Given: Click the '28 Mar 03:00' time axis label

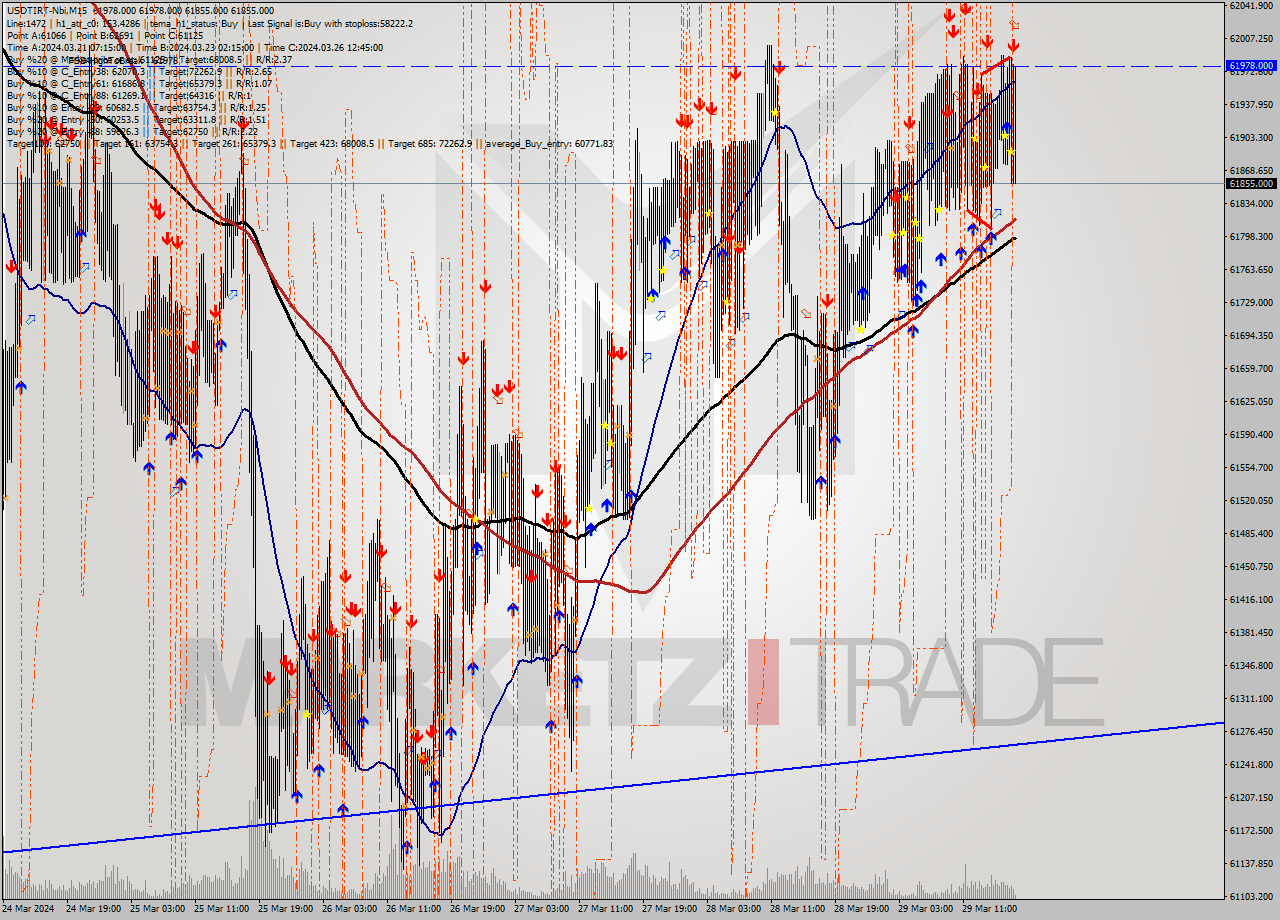Looking at the screenshot, I should click(733, 909).
